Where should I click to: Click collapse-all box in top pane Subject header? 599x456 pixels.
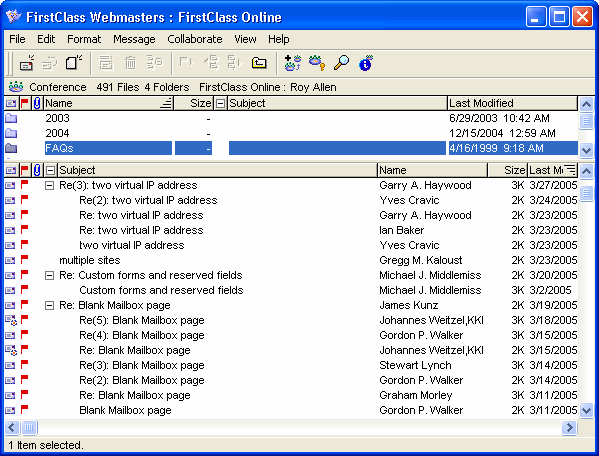(220, 103)
